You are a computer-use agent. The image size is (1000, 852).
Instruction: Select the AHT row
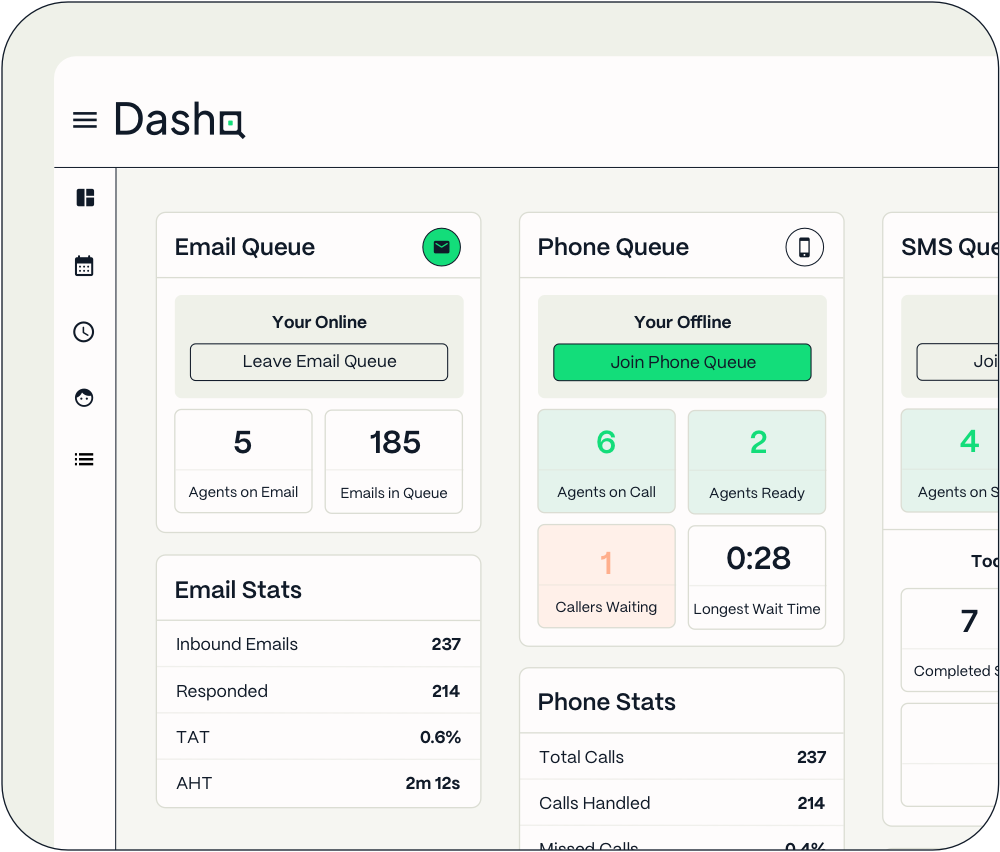(x=318, y=782)
